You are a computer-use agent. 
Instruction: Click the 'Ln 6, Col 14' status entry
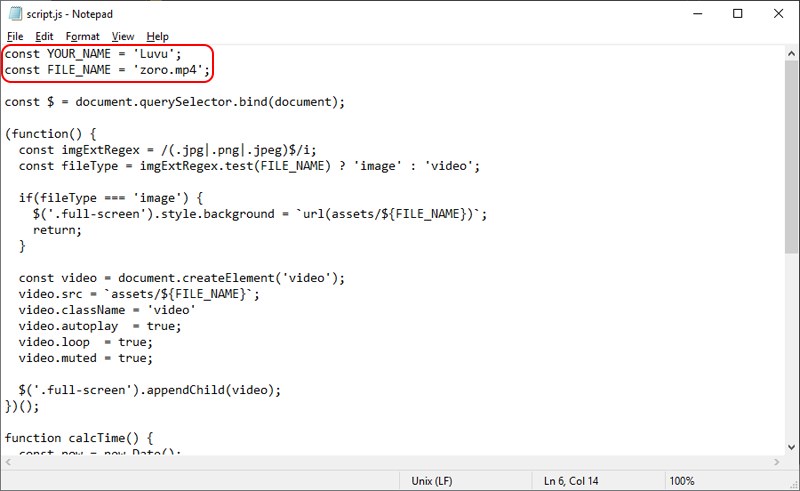[570, 481]
